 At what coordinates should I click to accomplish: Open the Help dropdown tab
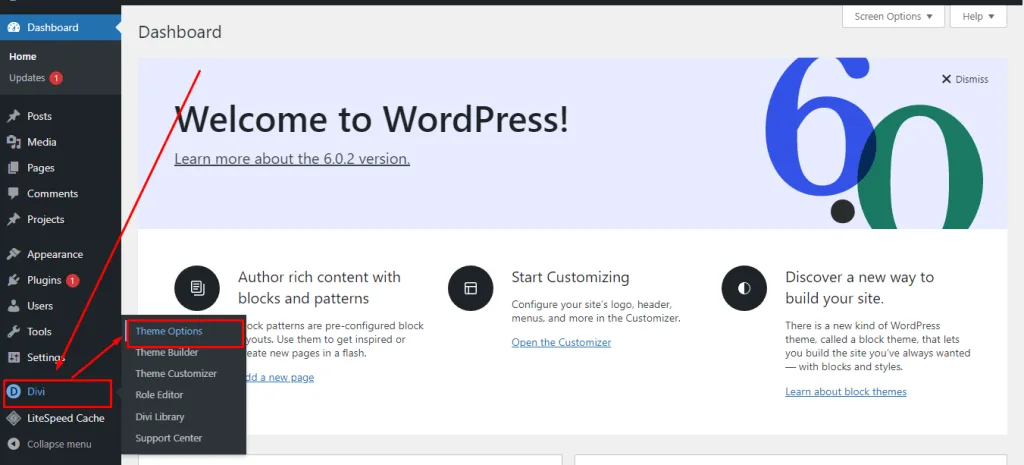978,17
